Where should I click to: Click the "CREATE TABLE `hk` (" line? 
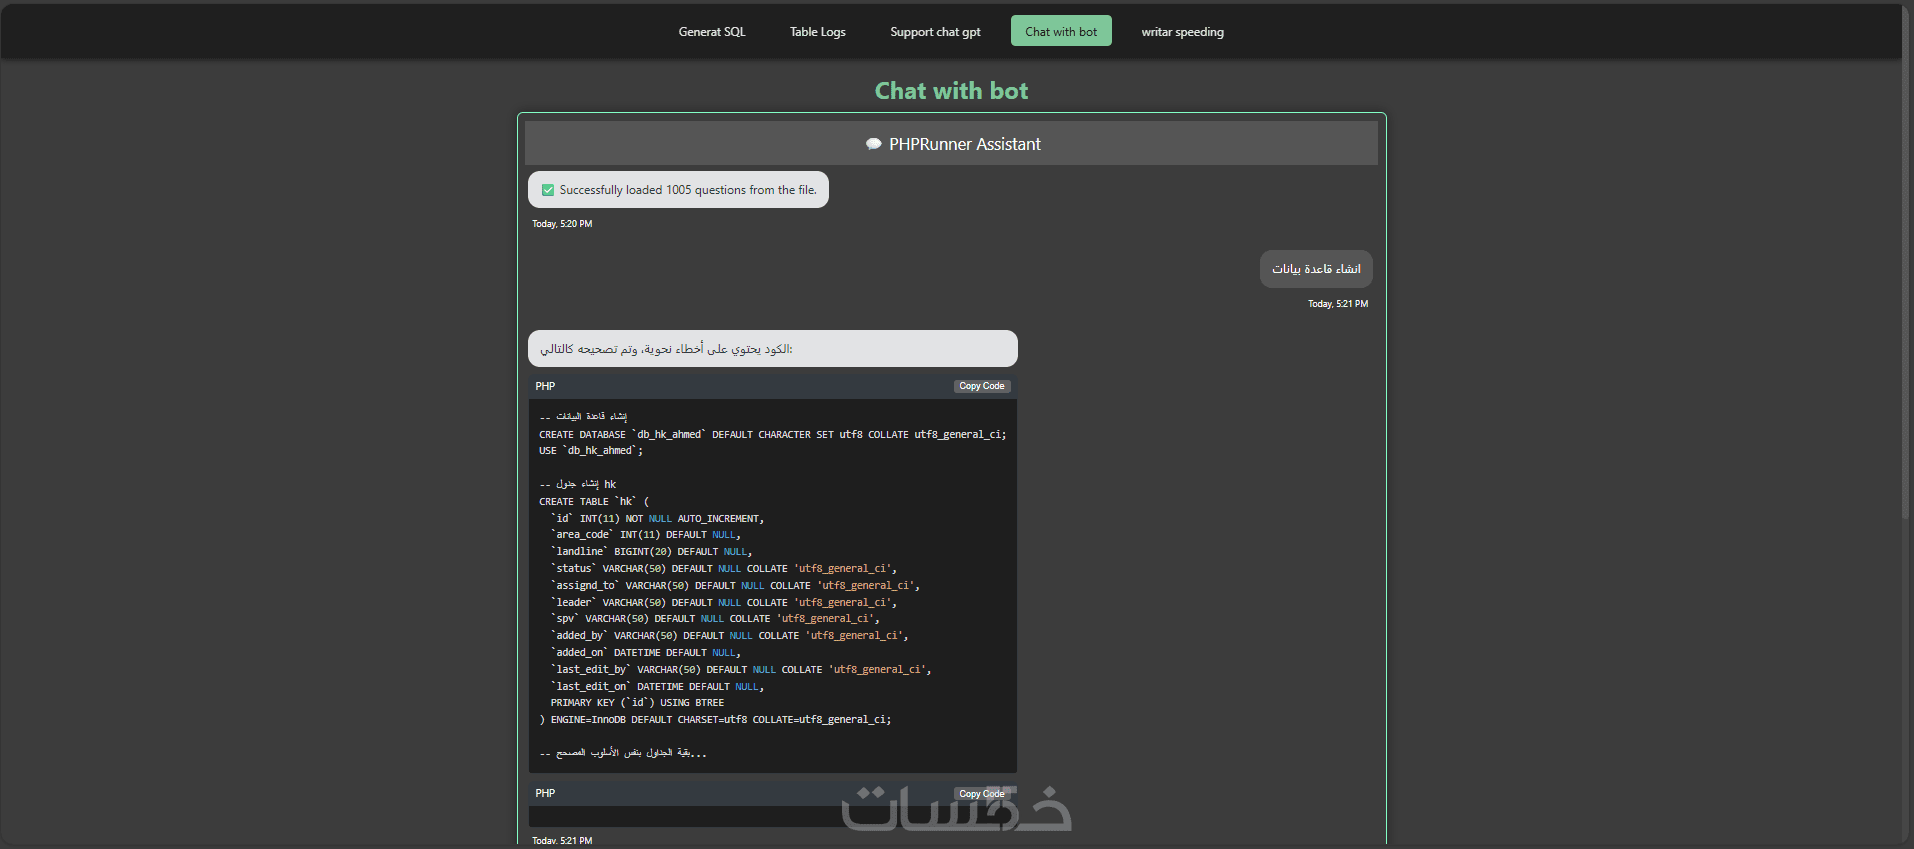(594, 502)
